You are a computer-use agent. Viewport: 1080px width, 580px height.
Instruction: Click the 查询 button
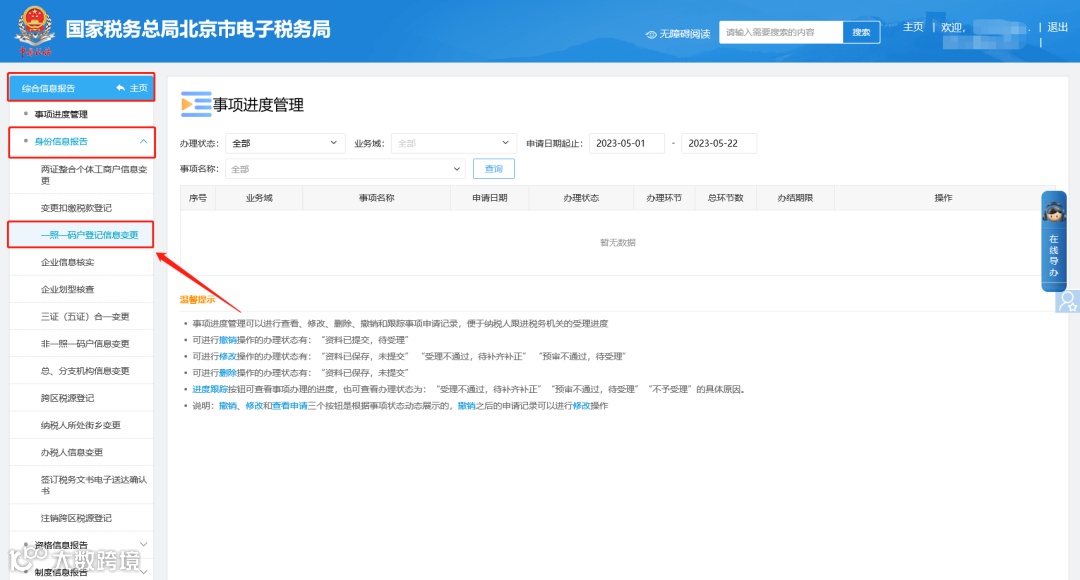pyautogui.click(x=493, y=169)
